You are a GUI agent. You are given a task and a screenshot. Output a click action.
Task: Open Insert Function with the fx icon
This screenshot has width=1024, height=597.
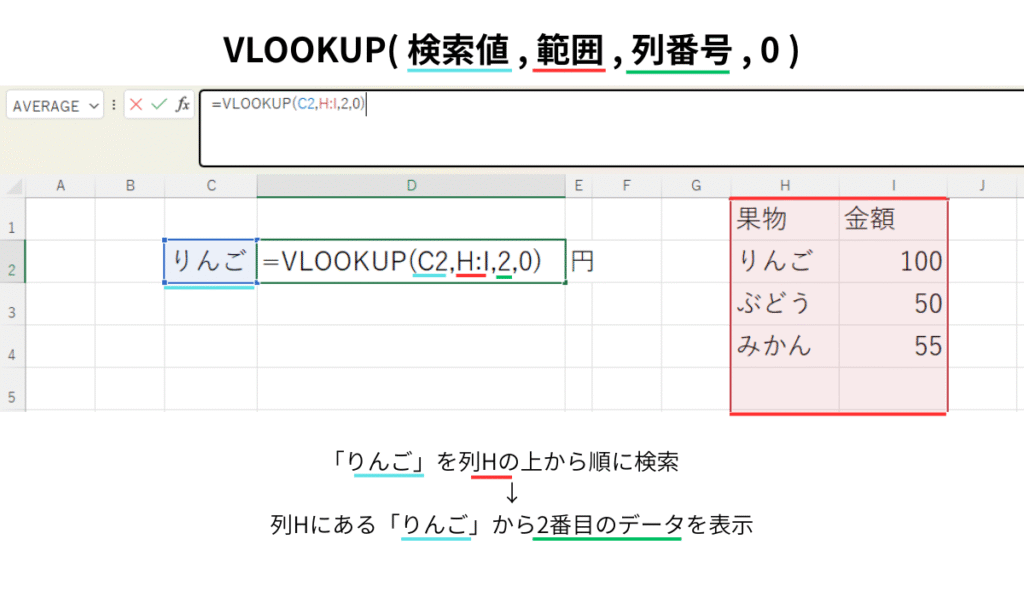coord(183,105)
